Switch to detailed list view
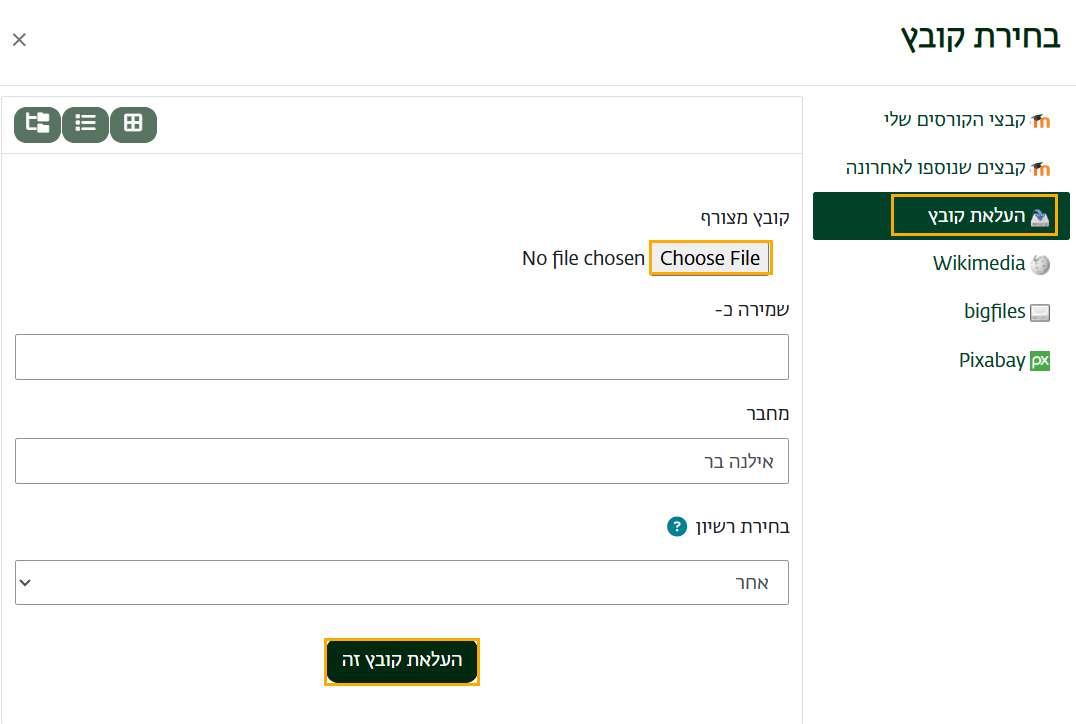This screenshot has width=1076, height=724. [86, 124]
